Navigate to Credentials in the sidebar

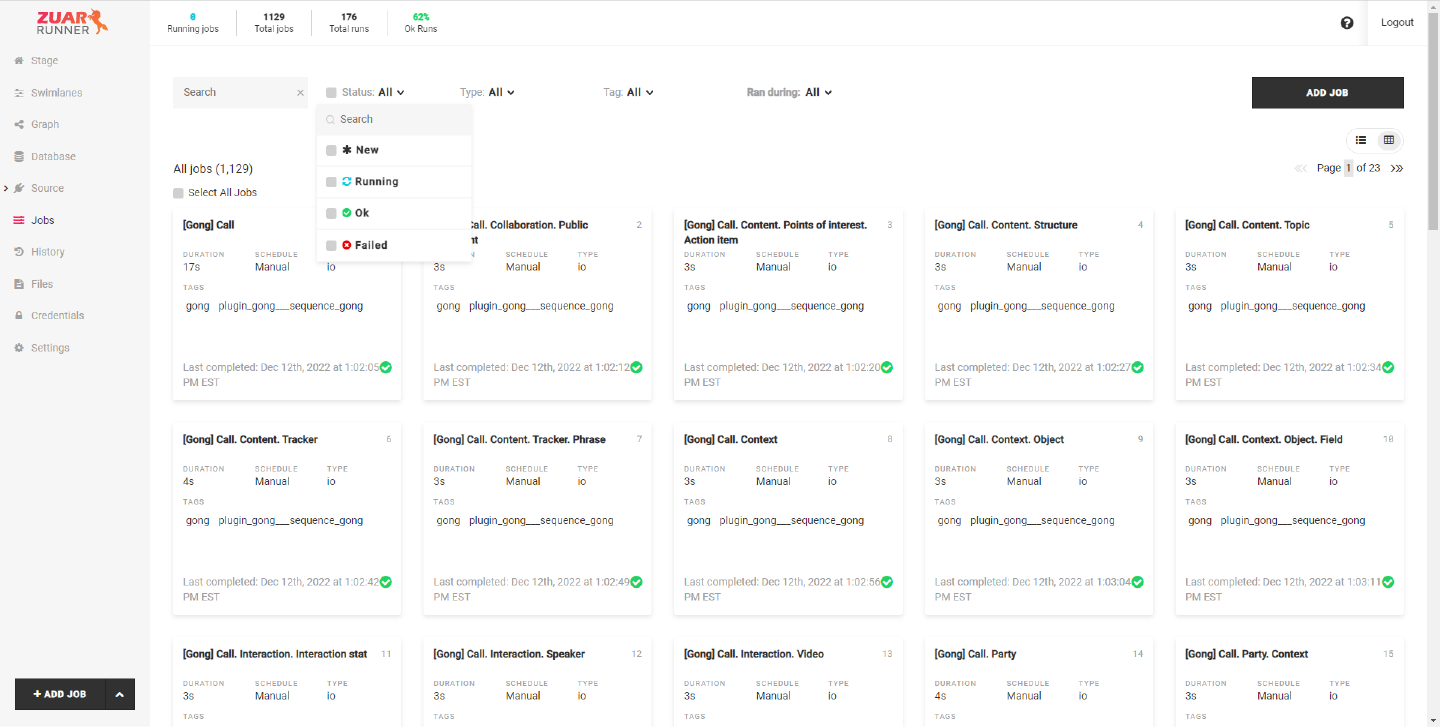[x=57, y=315]
